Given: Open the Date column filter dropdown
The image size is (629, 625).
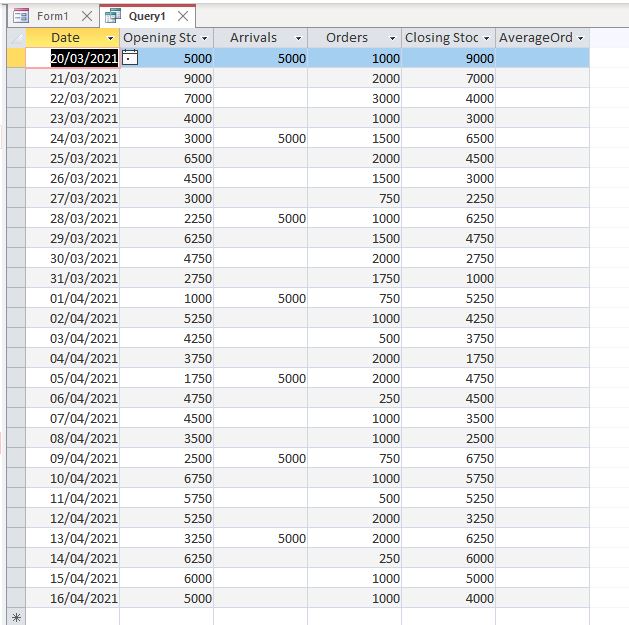Looking at the screenshot, I should [x=110, y=38].
